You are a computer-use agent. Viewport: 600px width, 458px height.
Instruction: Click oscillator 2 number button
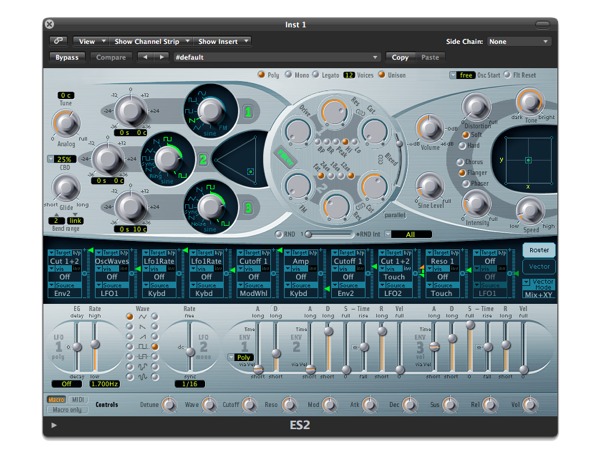(x=203, y=159)
